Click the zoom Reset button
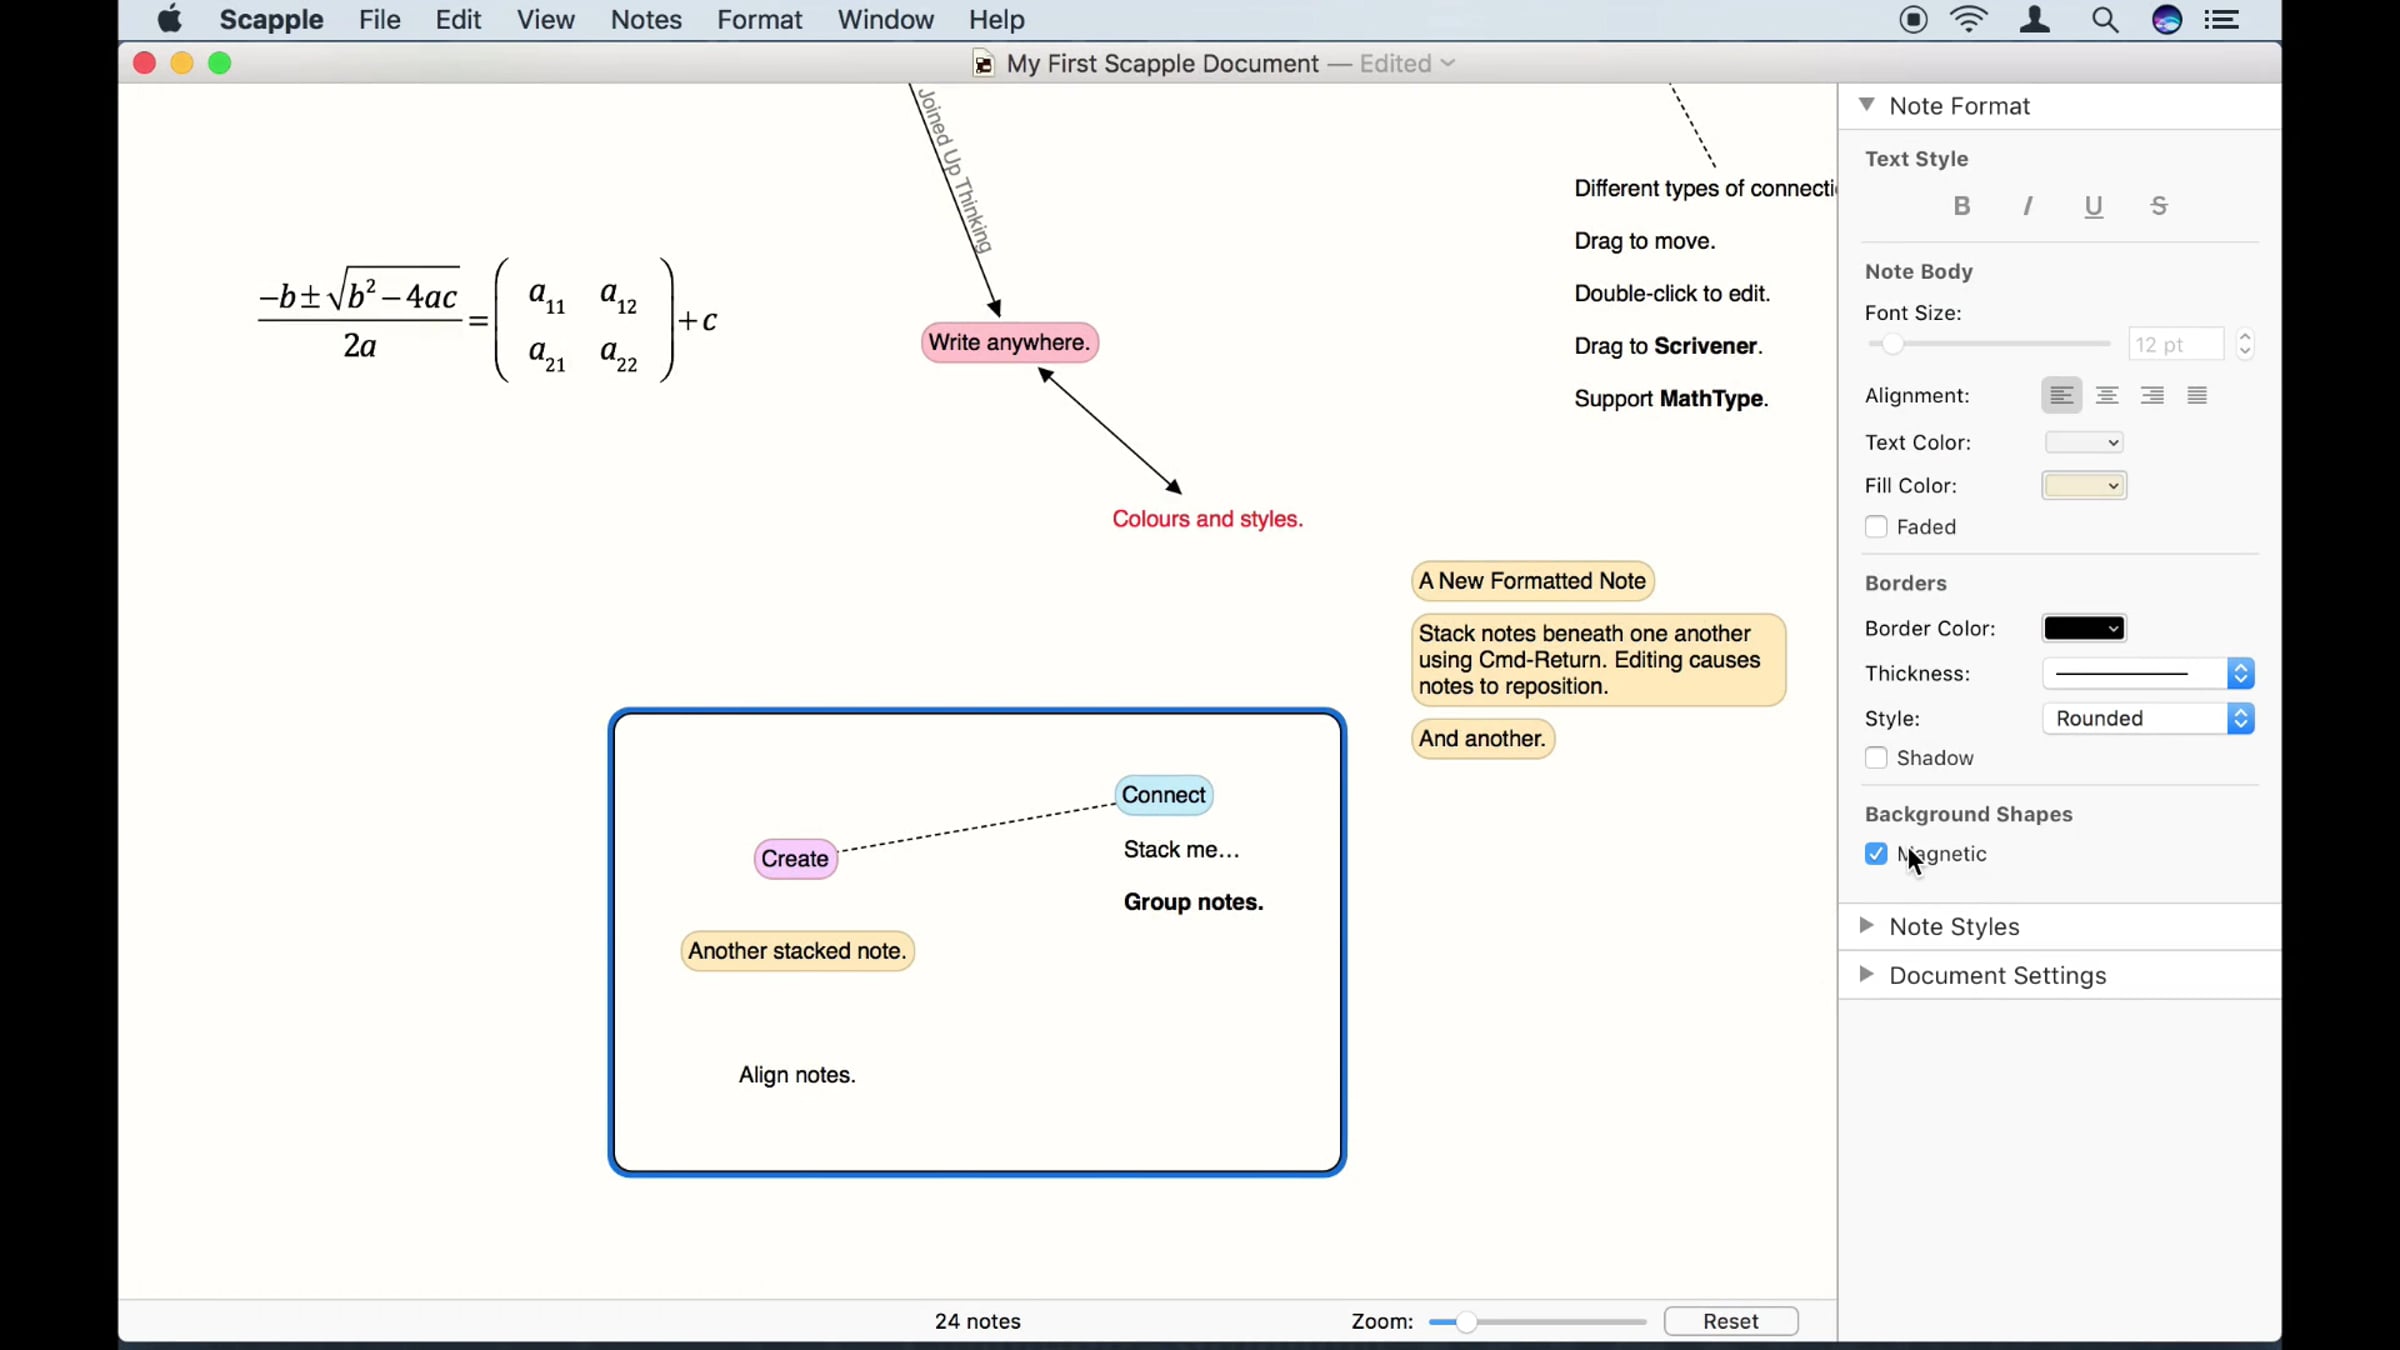 pos(1730,1321)
